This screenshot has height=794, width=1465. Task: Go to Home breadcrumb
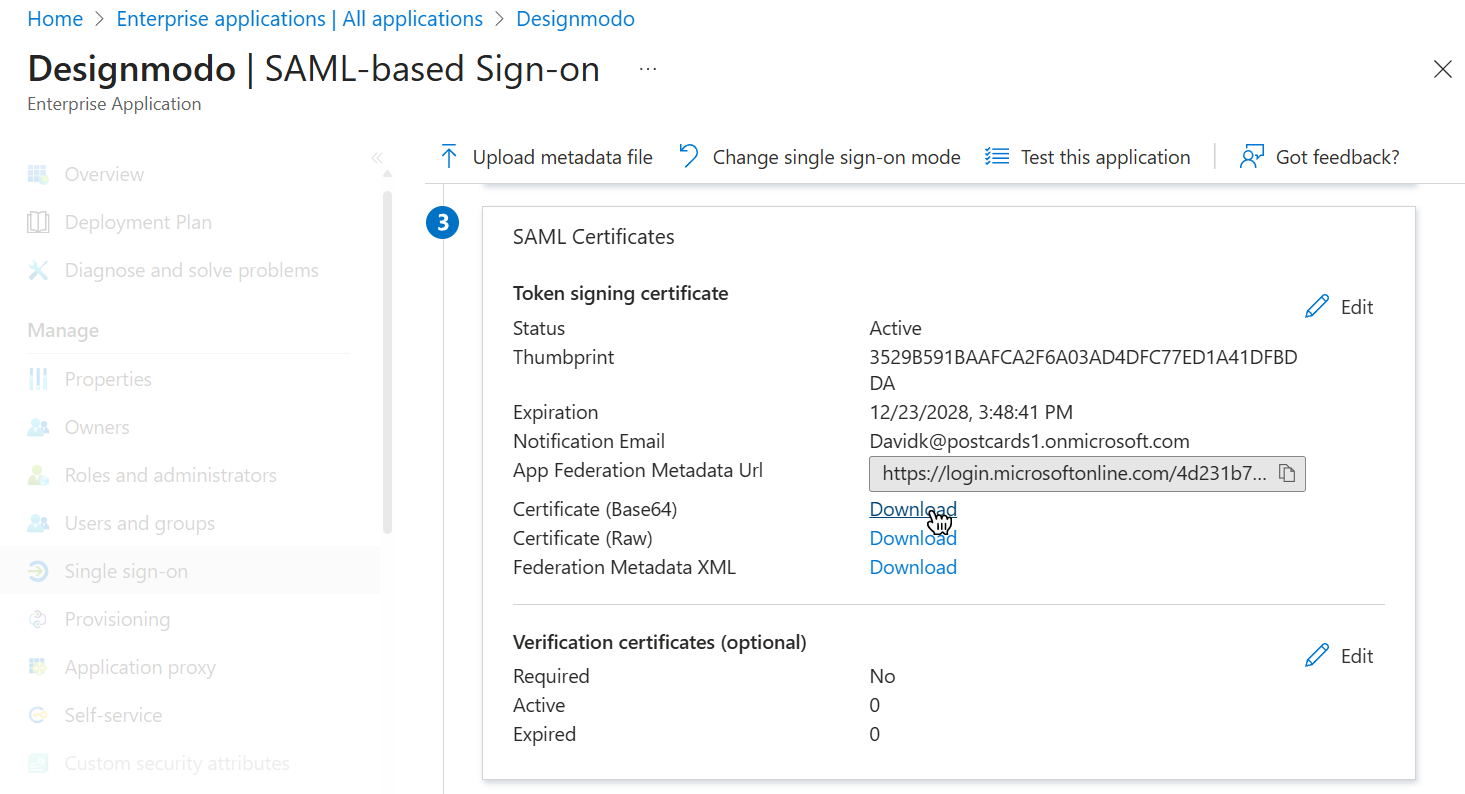click(x=55, y=19)
